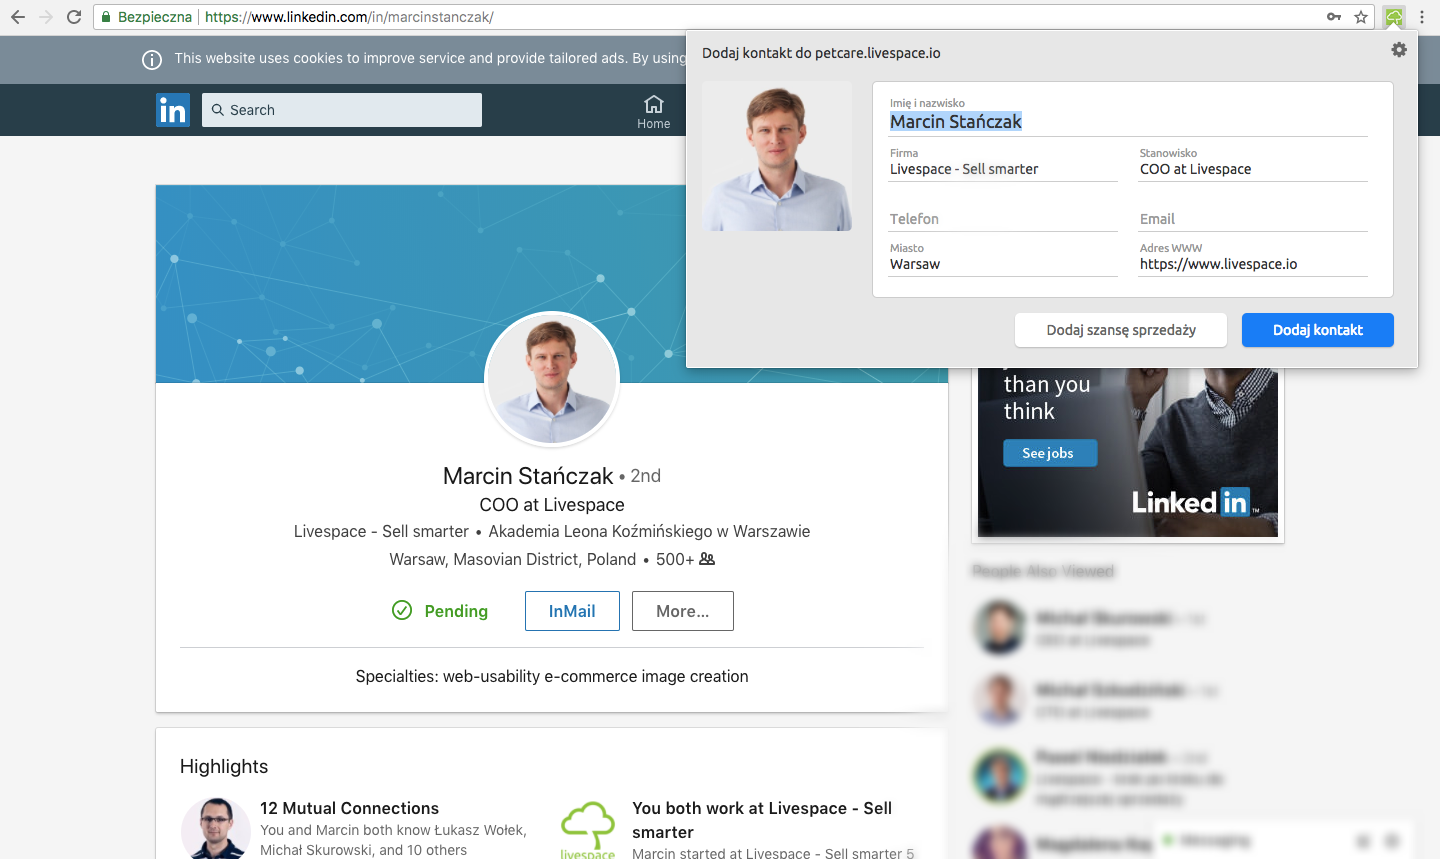The image size is (1440, 859).
Task: Click the Specialties summary text
Action: (552, 676)
